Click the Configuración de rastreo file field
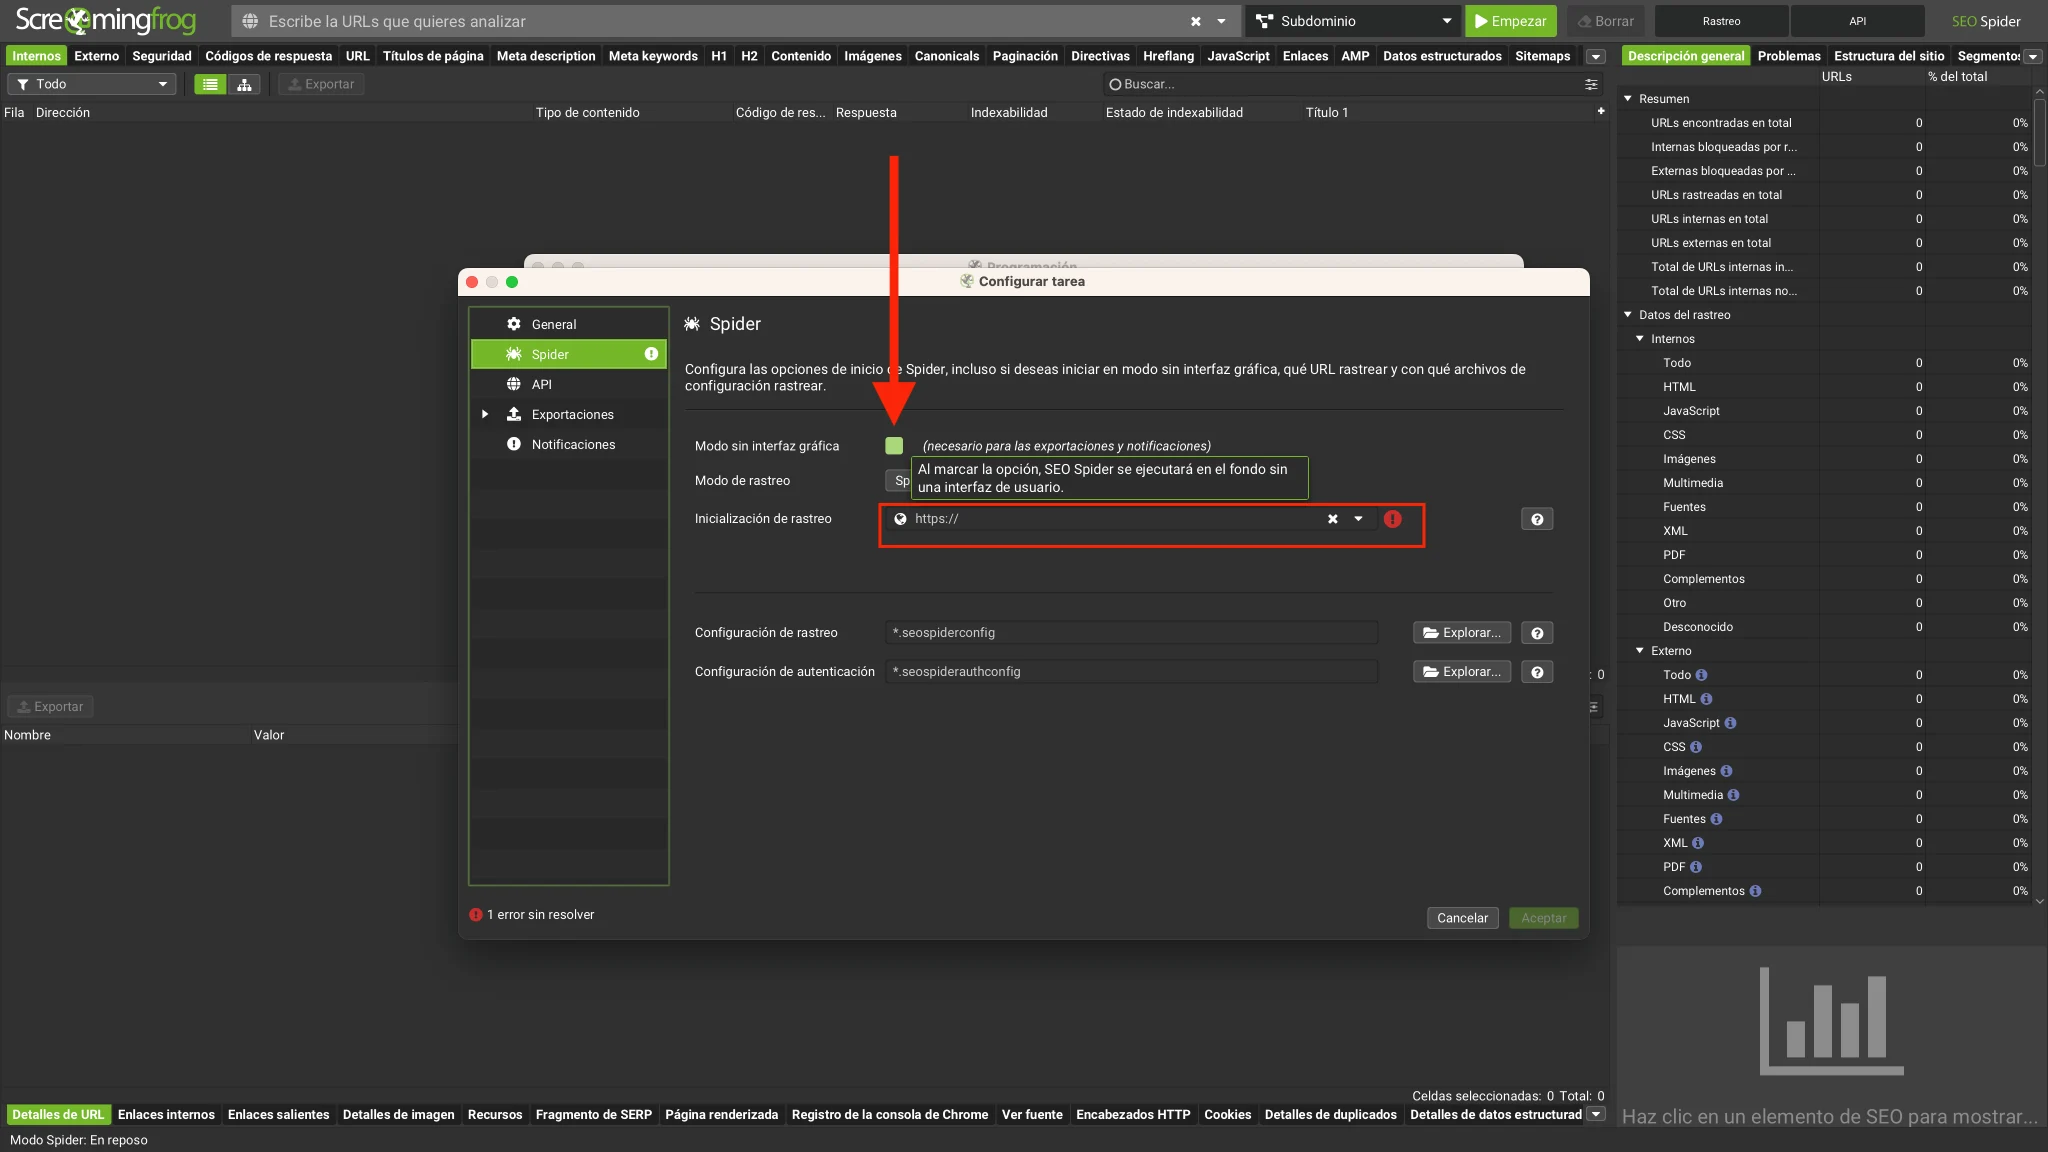Screen dimensions: 2048x1152 [x=1131, y=632]
